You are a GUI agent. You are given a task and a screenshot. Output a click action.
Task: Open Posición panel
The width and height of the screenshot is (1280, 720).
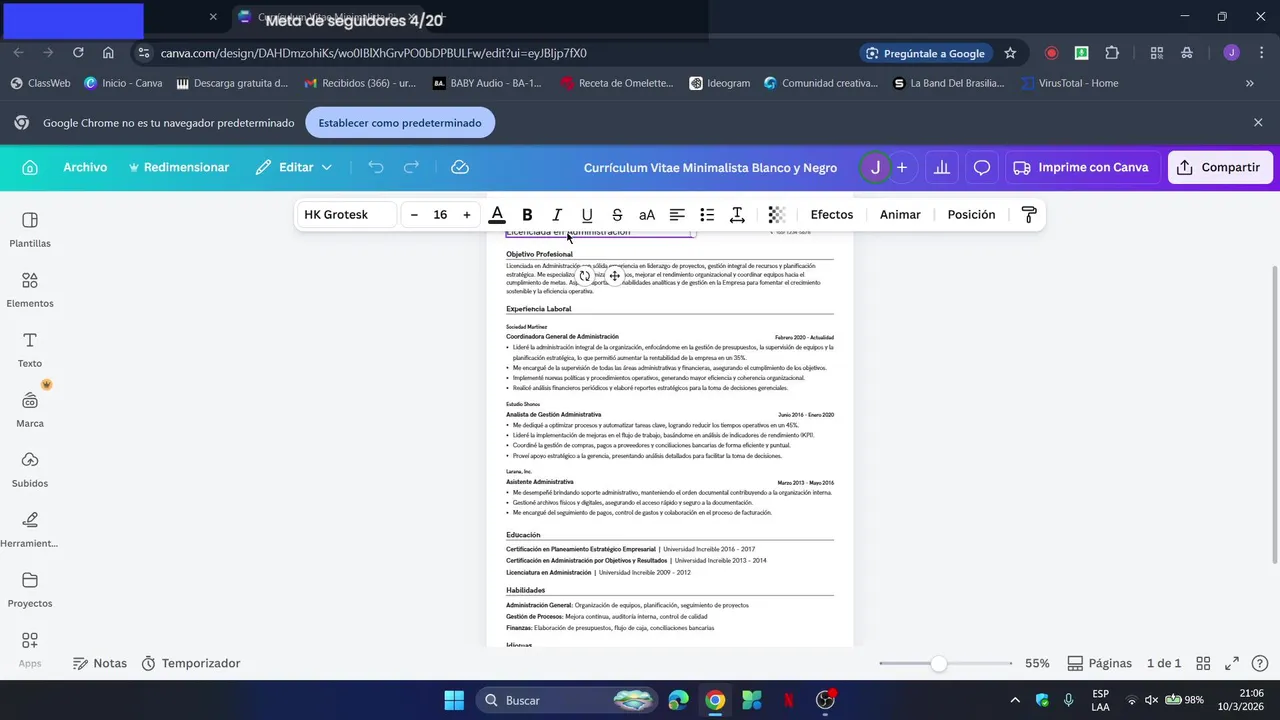pos(971,215)
